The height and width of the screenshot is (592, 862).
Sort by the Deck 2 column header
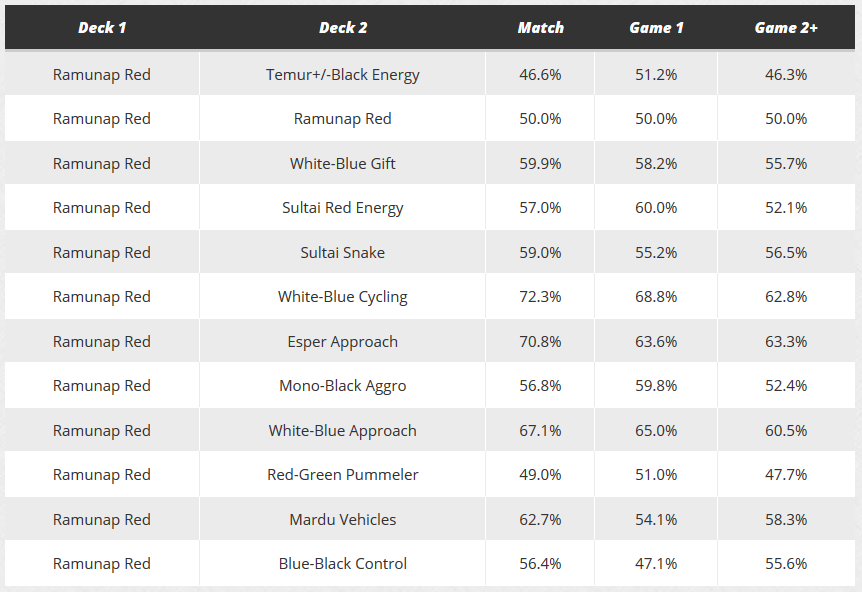pyautogui.click(x=343, y=28)
